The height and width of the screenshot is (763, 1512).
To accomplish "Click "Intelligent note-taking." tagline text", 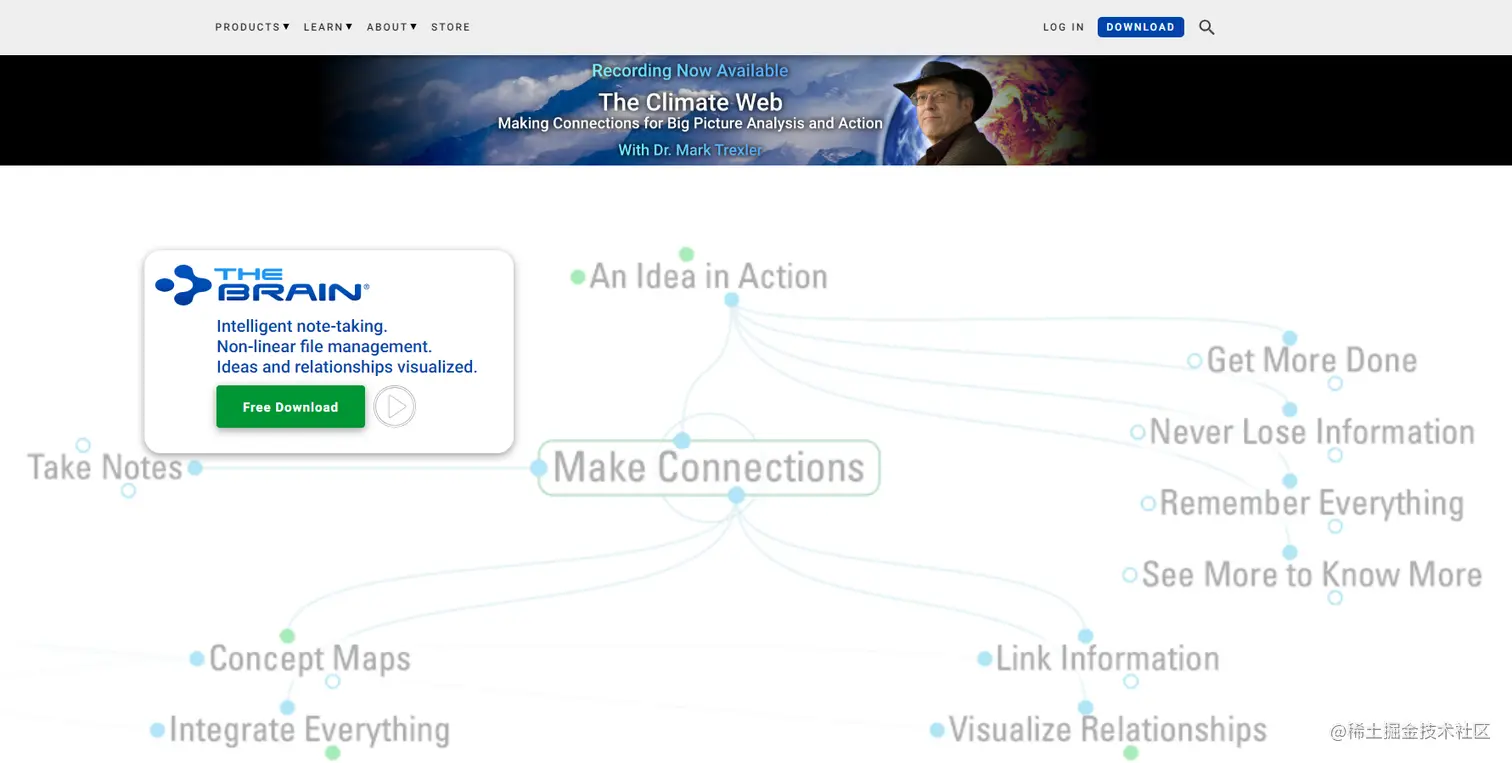I will pos(302,326).
